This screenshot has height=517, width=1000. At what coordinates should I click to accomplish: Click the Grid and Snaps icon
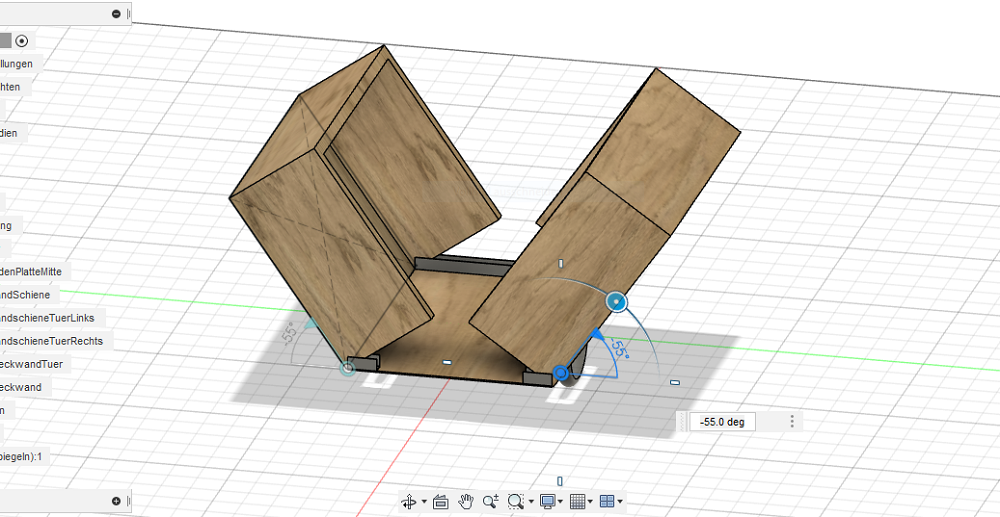(578, 501)
